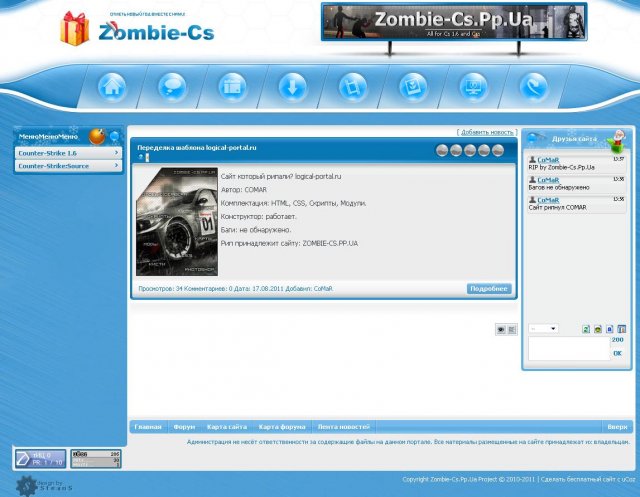Image resolution: width=640 pixels, height=497 pixels.
Task: Click the chat controls panel icon
Action: (x=622, y=329)
